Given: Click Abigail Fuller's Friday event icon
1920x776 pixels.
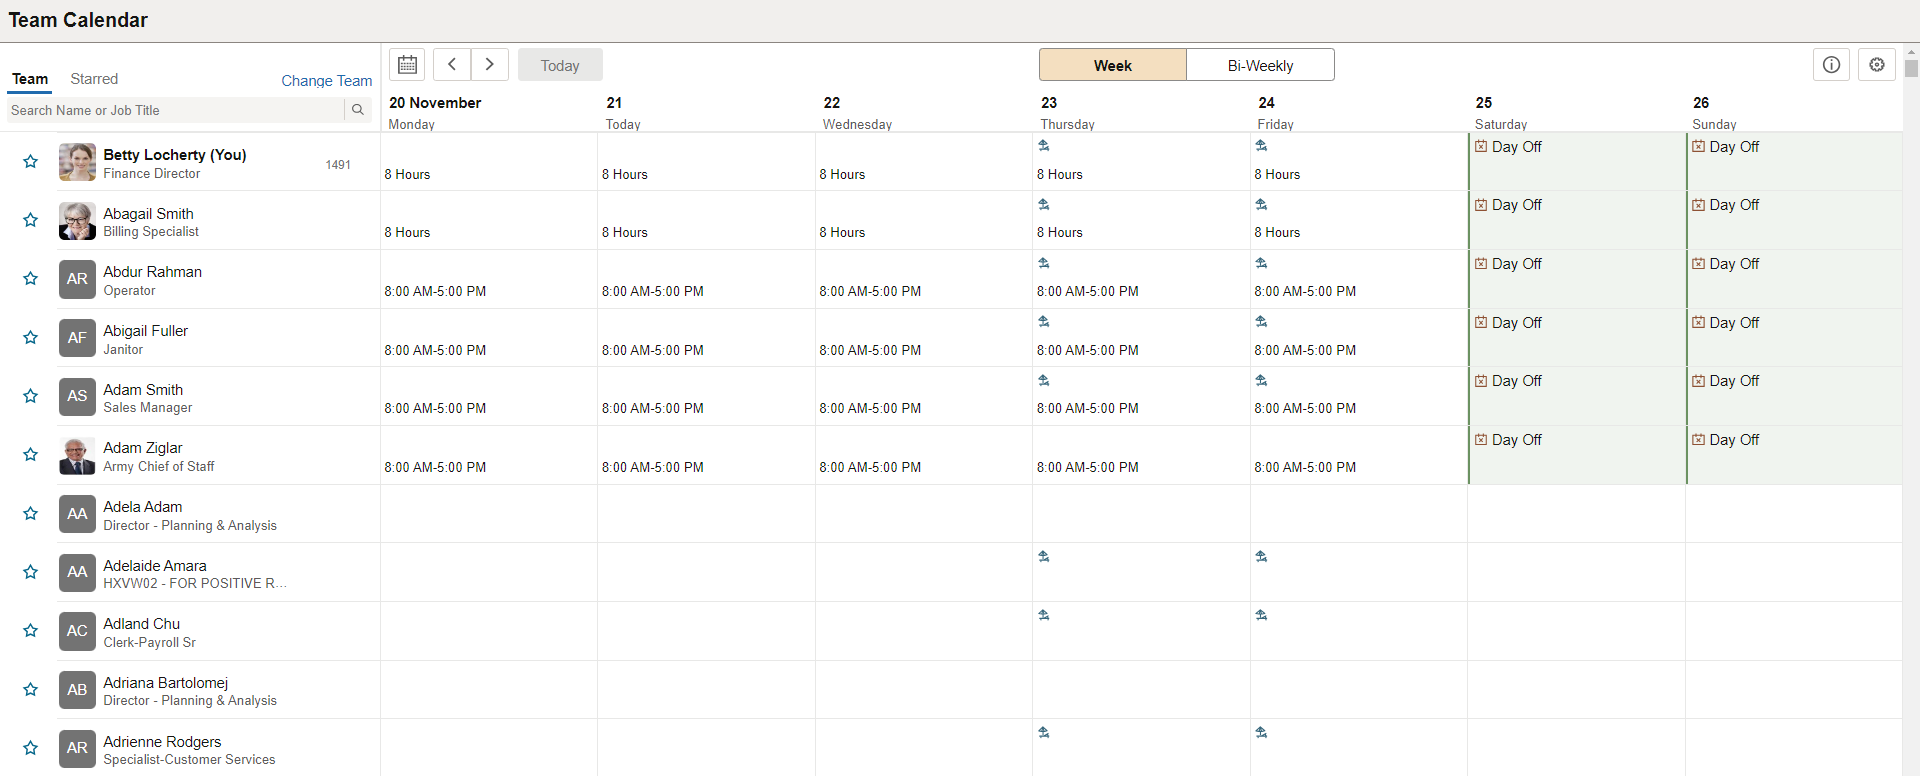Looking at the screenshot, I should point(1262,322).
